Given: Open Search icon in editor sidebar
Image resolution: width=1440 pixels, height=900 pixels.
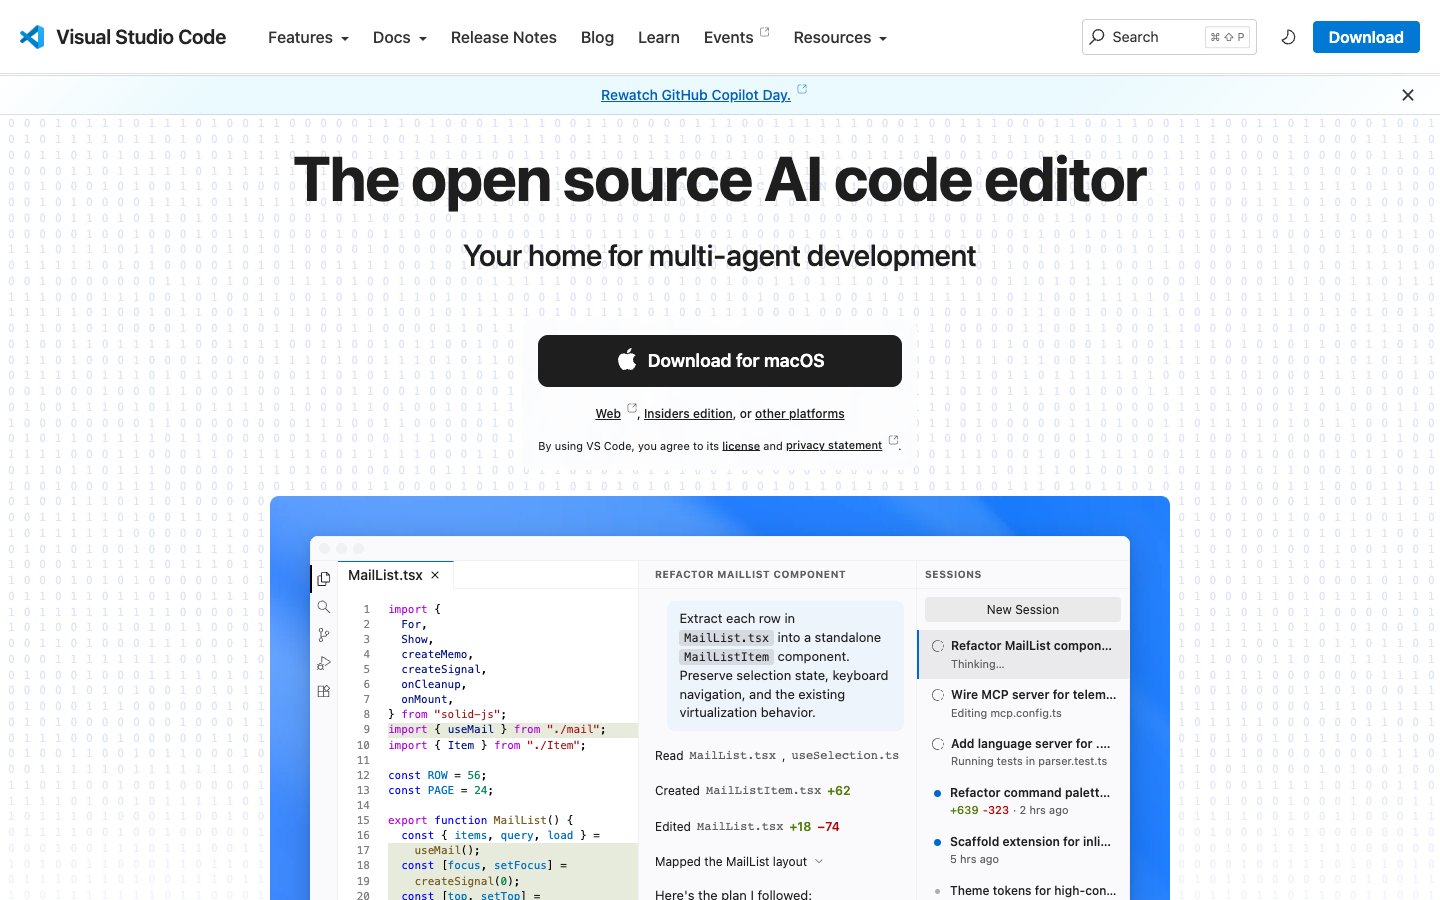Looking at the screenshot, I should [324, 607].
